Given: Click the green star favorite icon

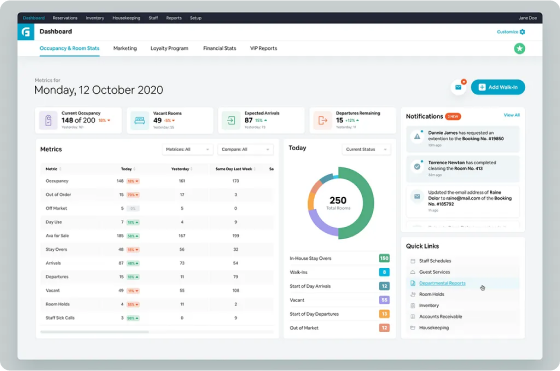Looking at the screenshot, I should (x=519, y=49).
